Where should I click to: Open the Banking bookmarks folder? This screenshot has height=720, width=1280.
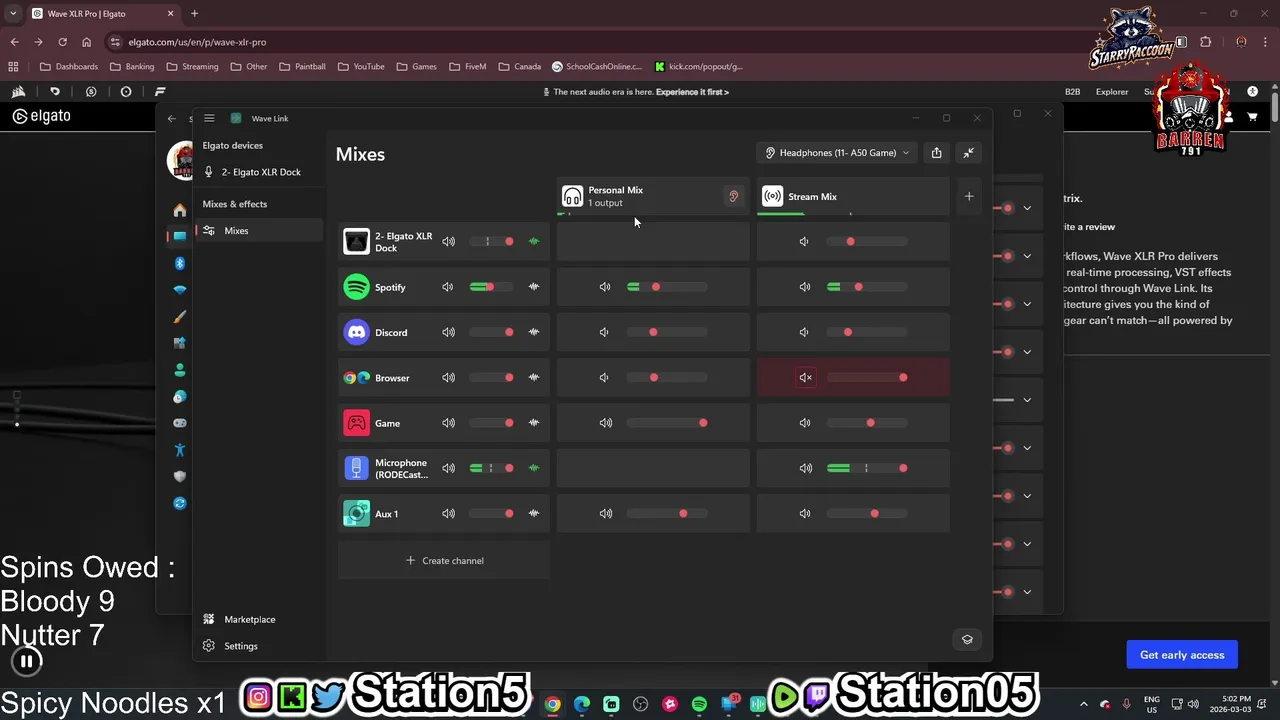tap(132, 67)
